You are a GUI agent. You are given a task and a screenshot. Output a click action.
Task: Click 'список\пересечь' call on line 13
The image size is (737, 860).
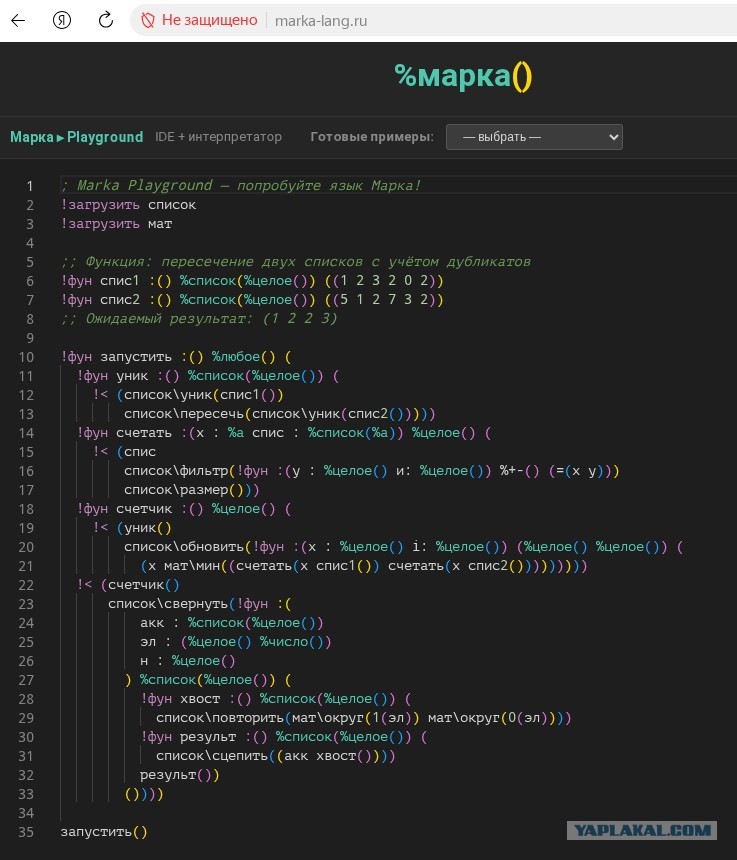tap(184, 414)
